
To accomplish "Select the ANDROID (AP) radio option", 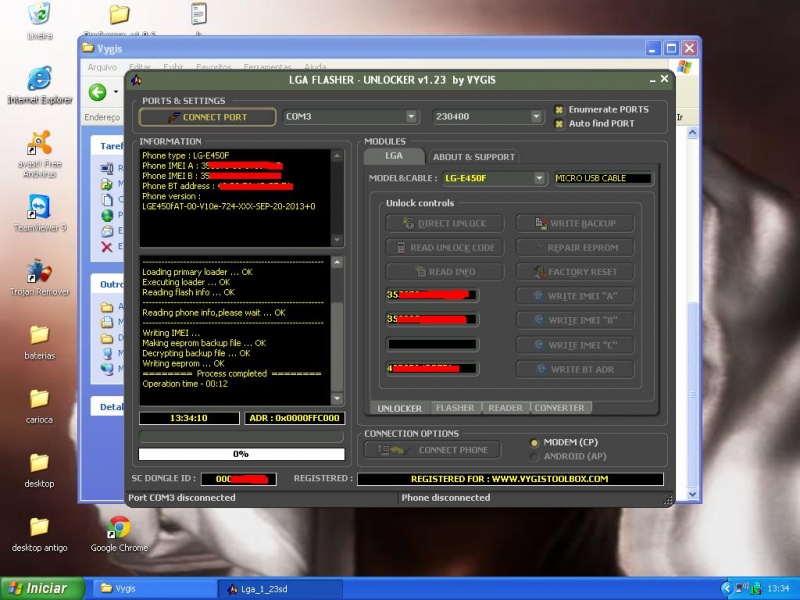I will coord(534,456).
